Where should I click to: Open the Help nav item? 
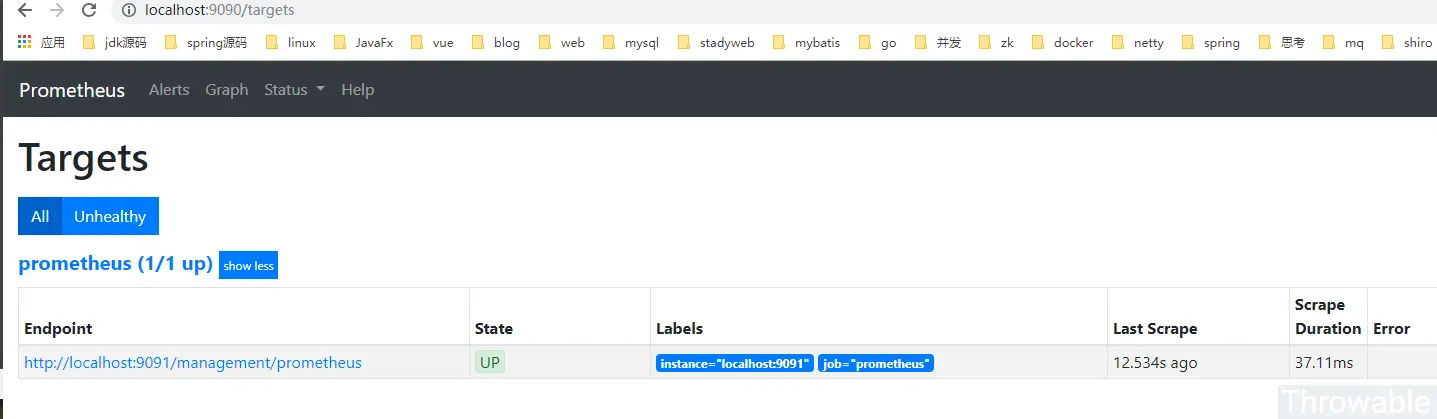point(357,90)
